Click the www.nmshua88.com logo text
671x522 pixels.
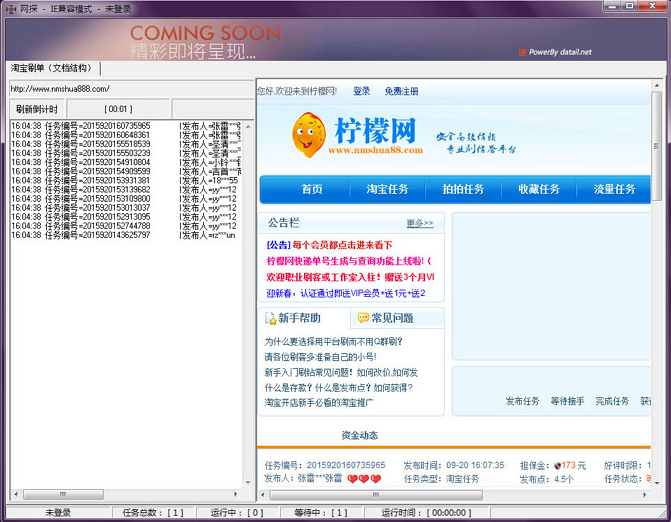[x=375, y=151]
